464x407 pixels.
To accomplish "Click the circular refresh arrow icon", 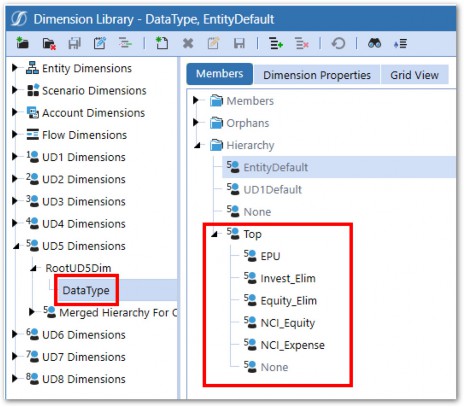I will pos(338,43).
